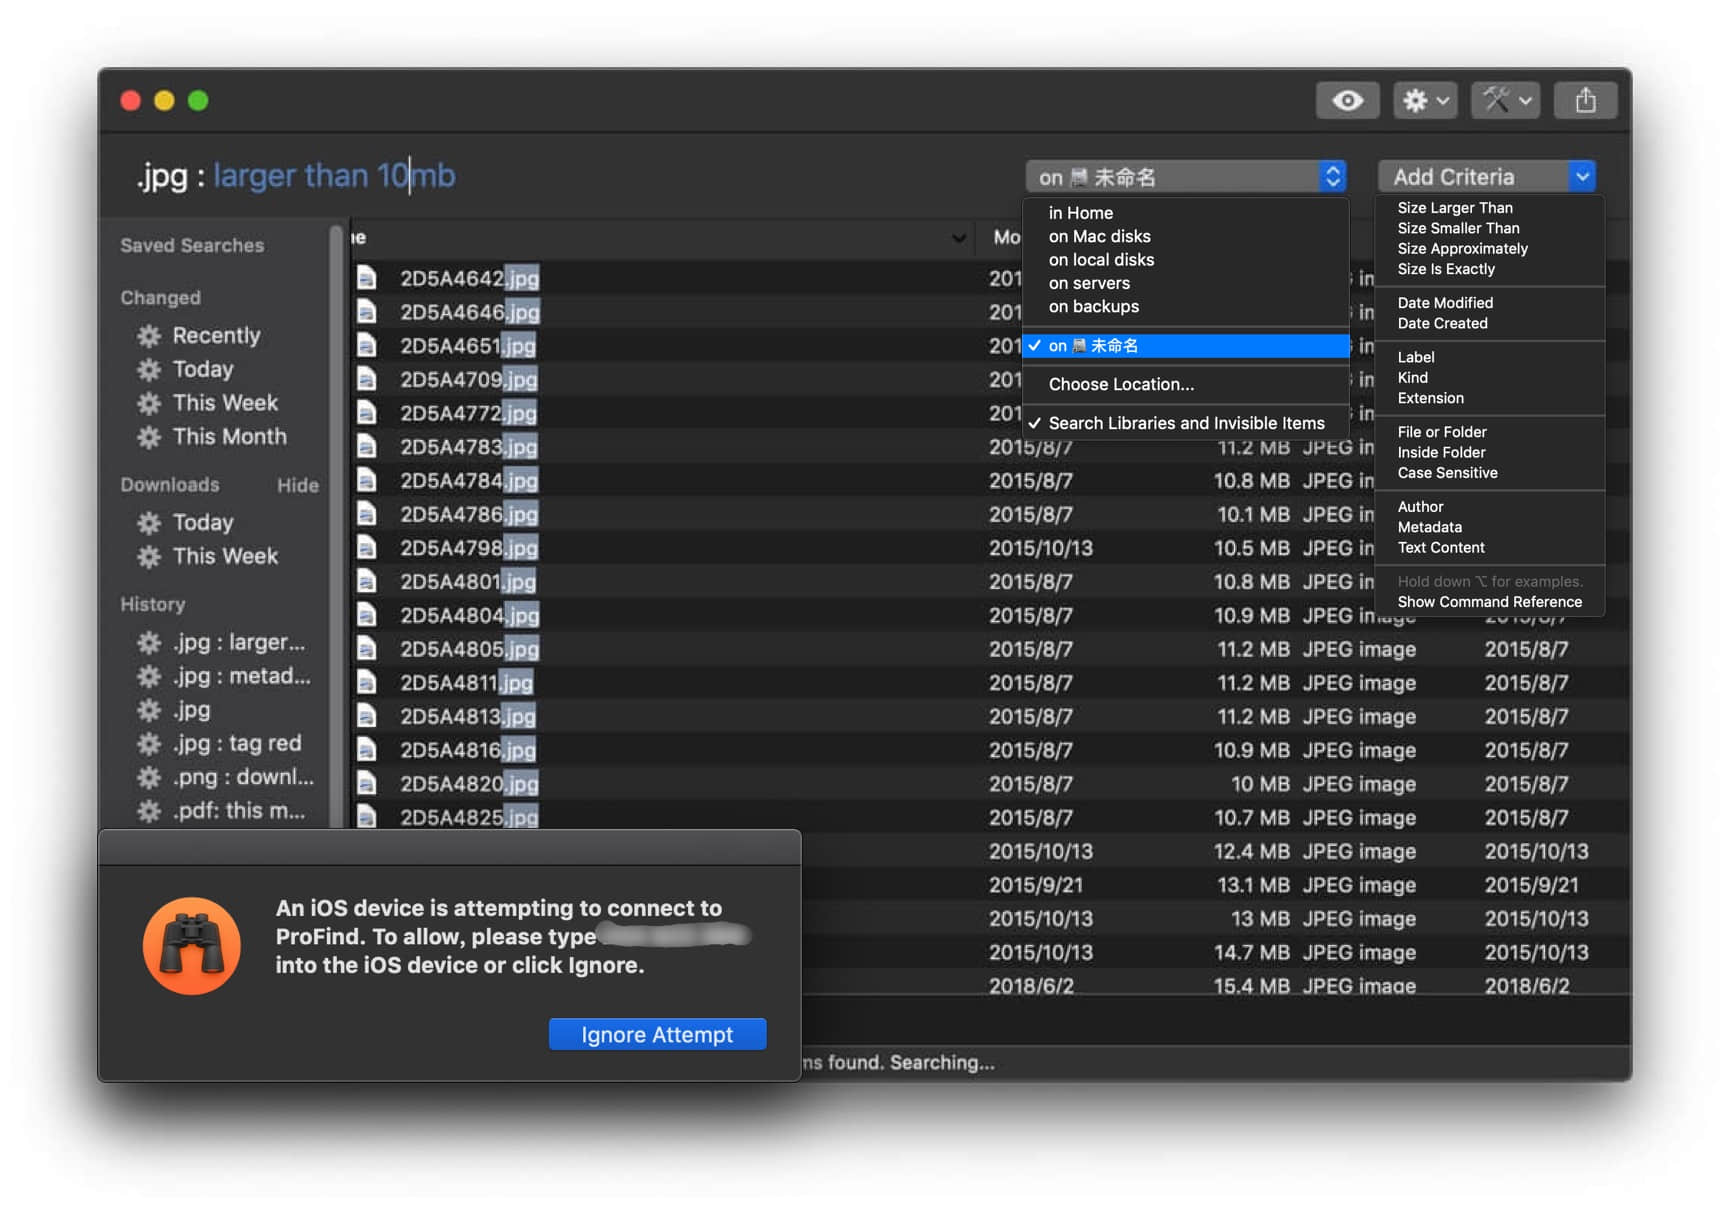The image size is (1730, 1210).
Task: Open history item '.png : downl...'
Action: pos(243,777)
